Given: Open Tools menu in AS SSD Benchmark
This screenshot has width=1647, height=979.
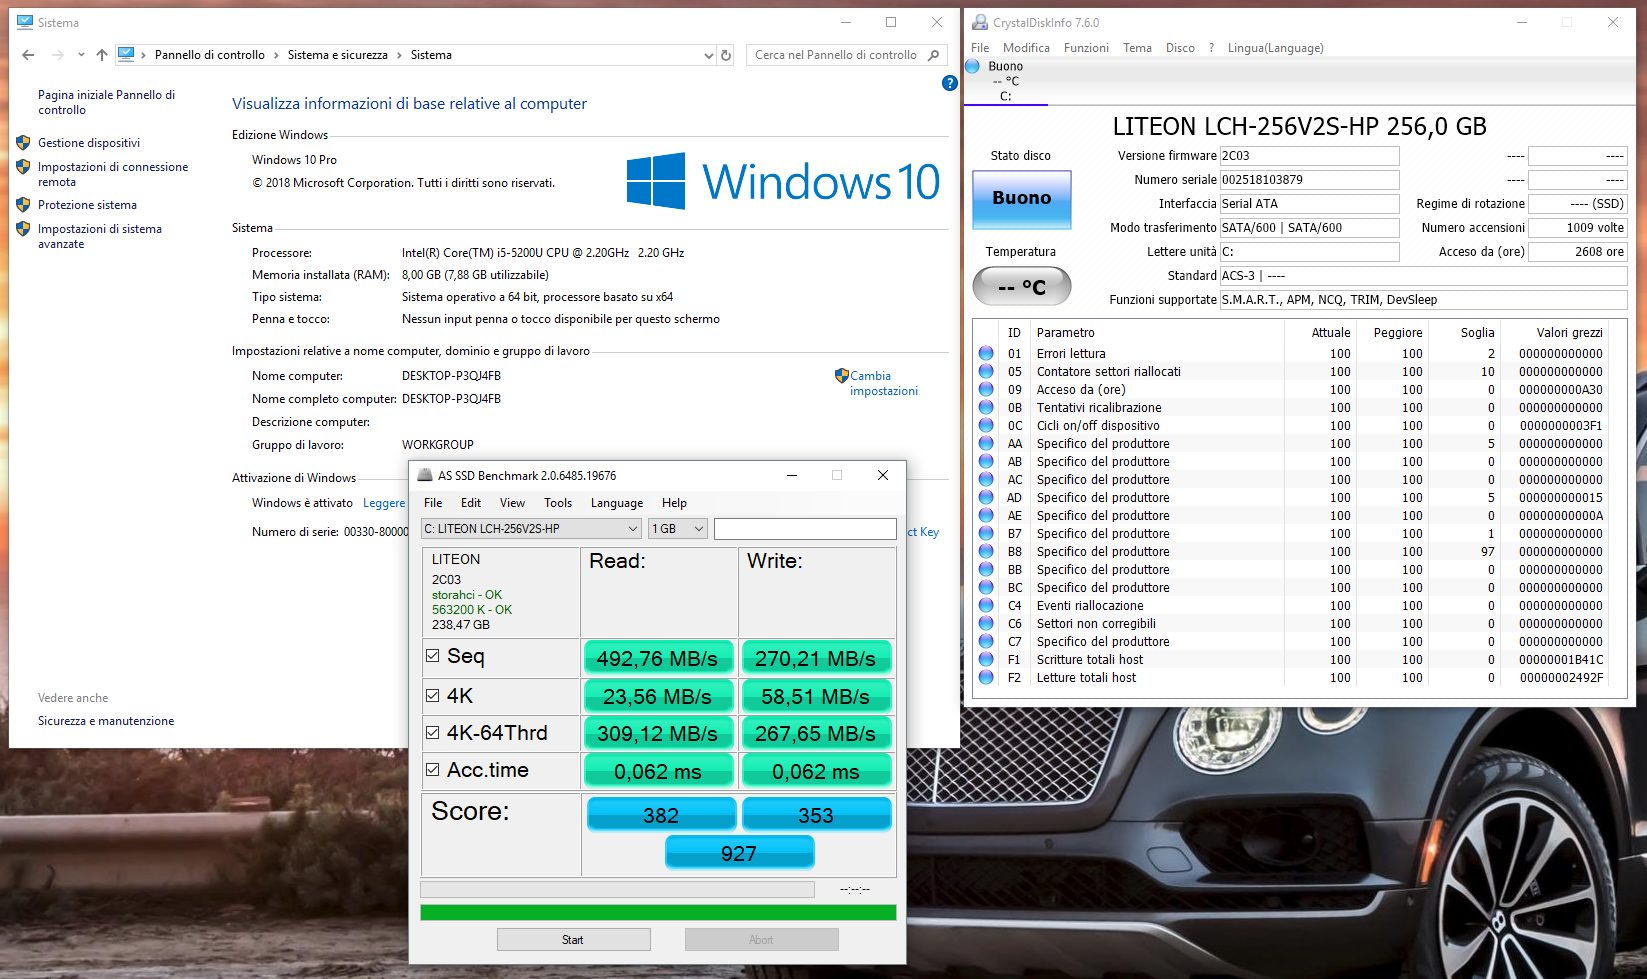Looking at the screenshot, I should (x=558, y=503).
